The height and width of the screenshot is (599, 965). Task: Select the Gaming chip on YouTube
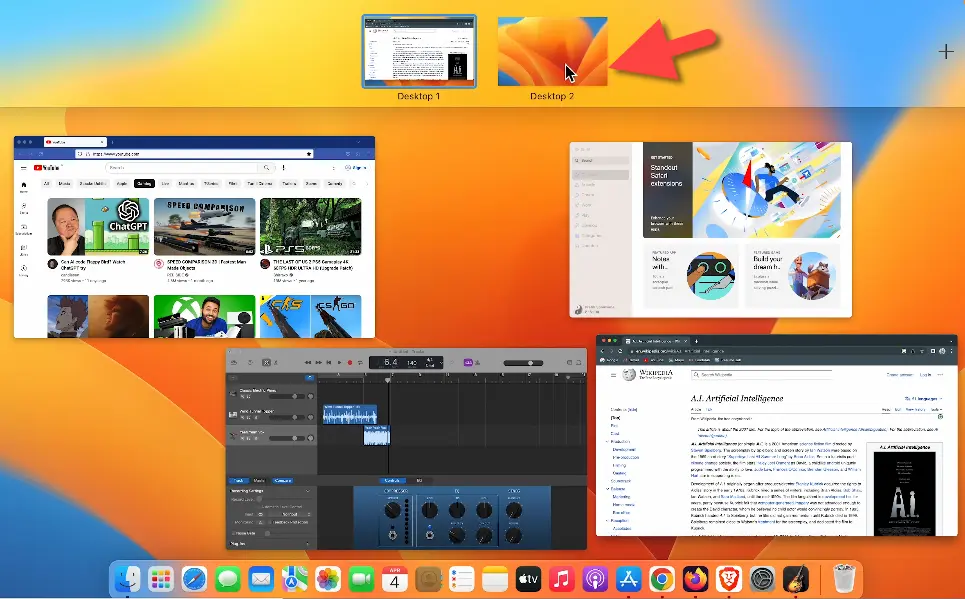coord(145,183)
